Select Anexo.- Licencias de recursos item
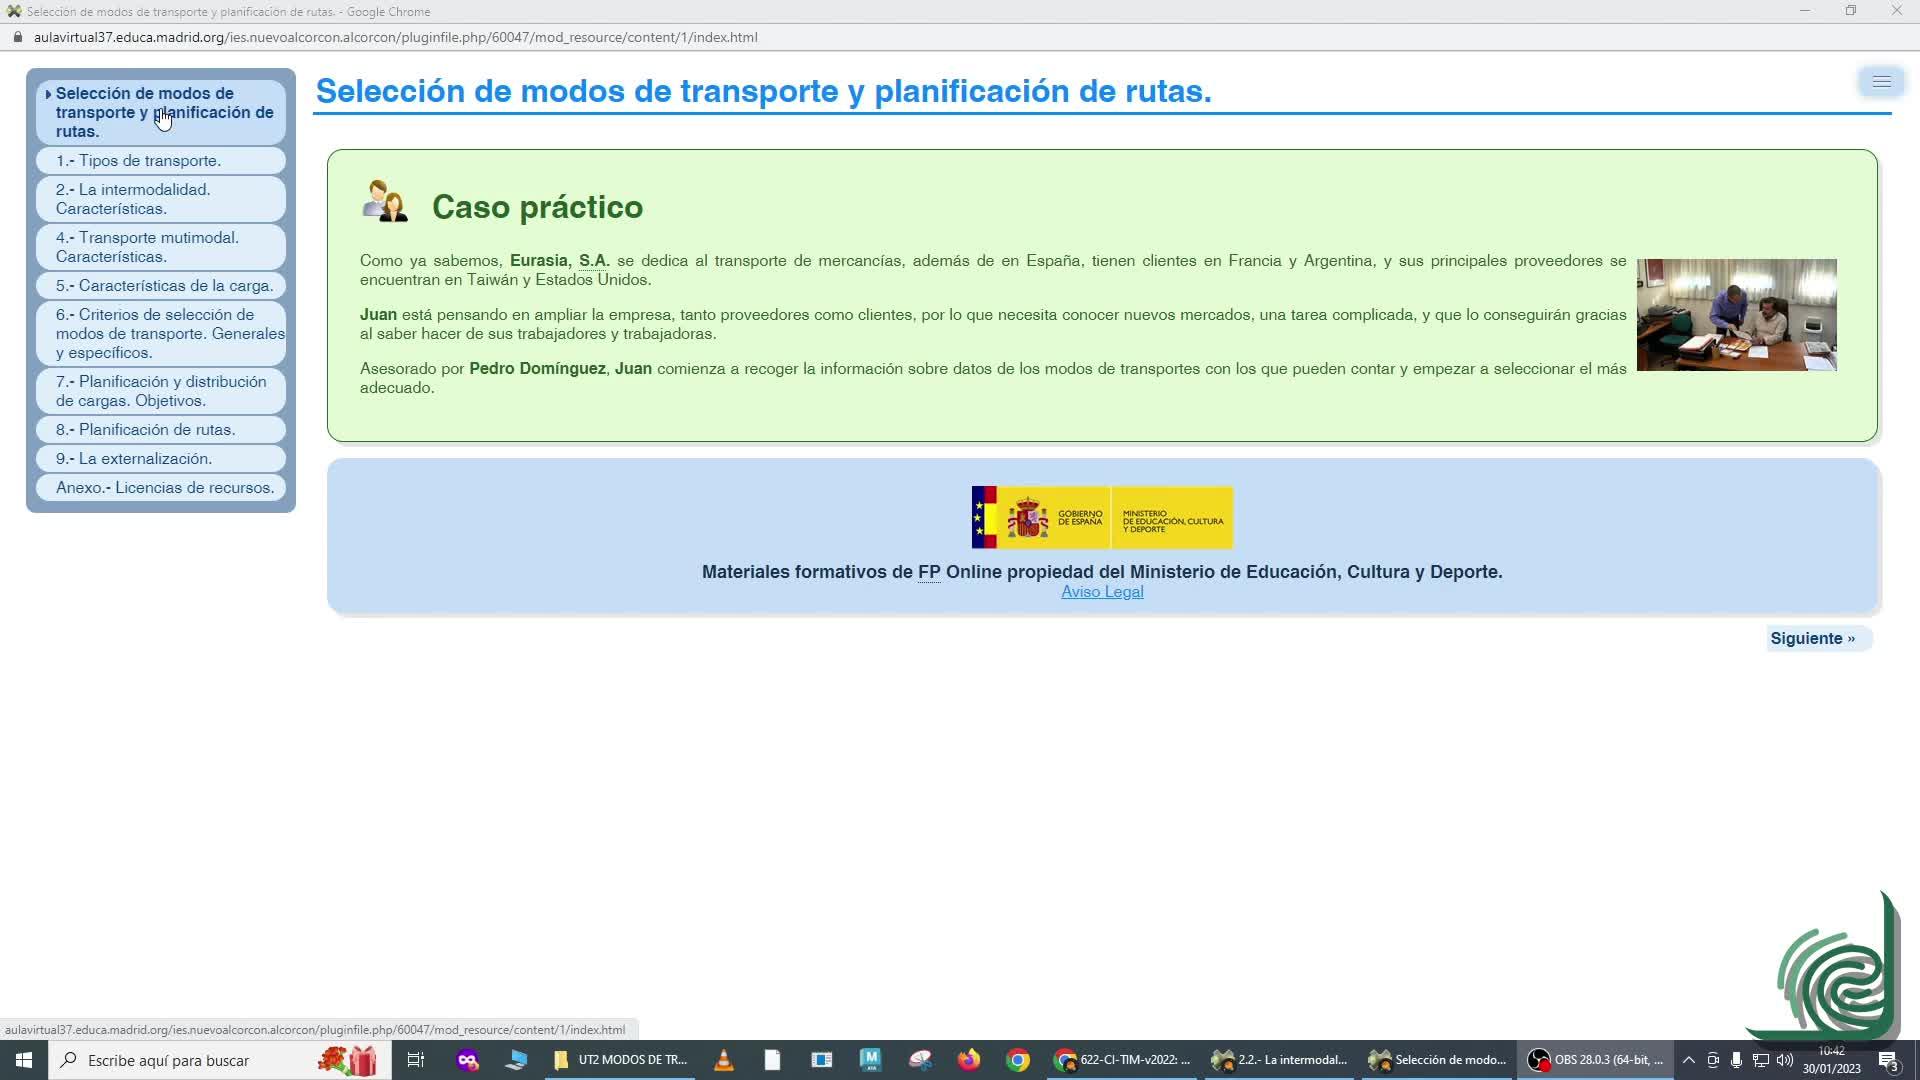The image size is (1920, 1080). [164, 488]
